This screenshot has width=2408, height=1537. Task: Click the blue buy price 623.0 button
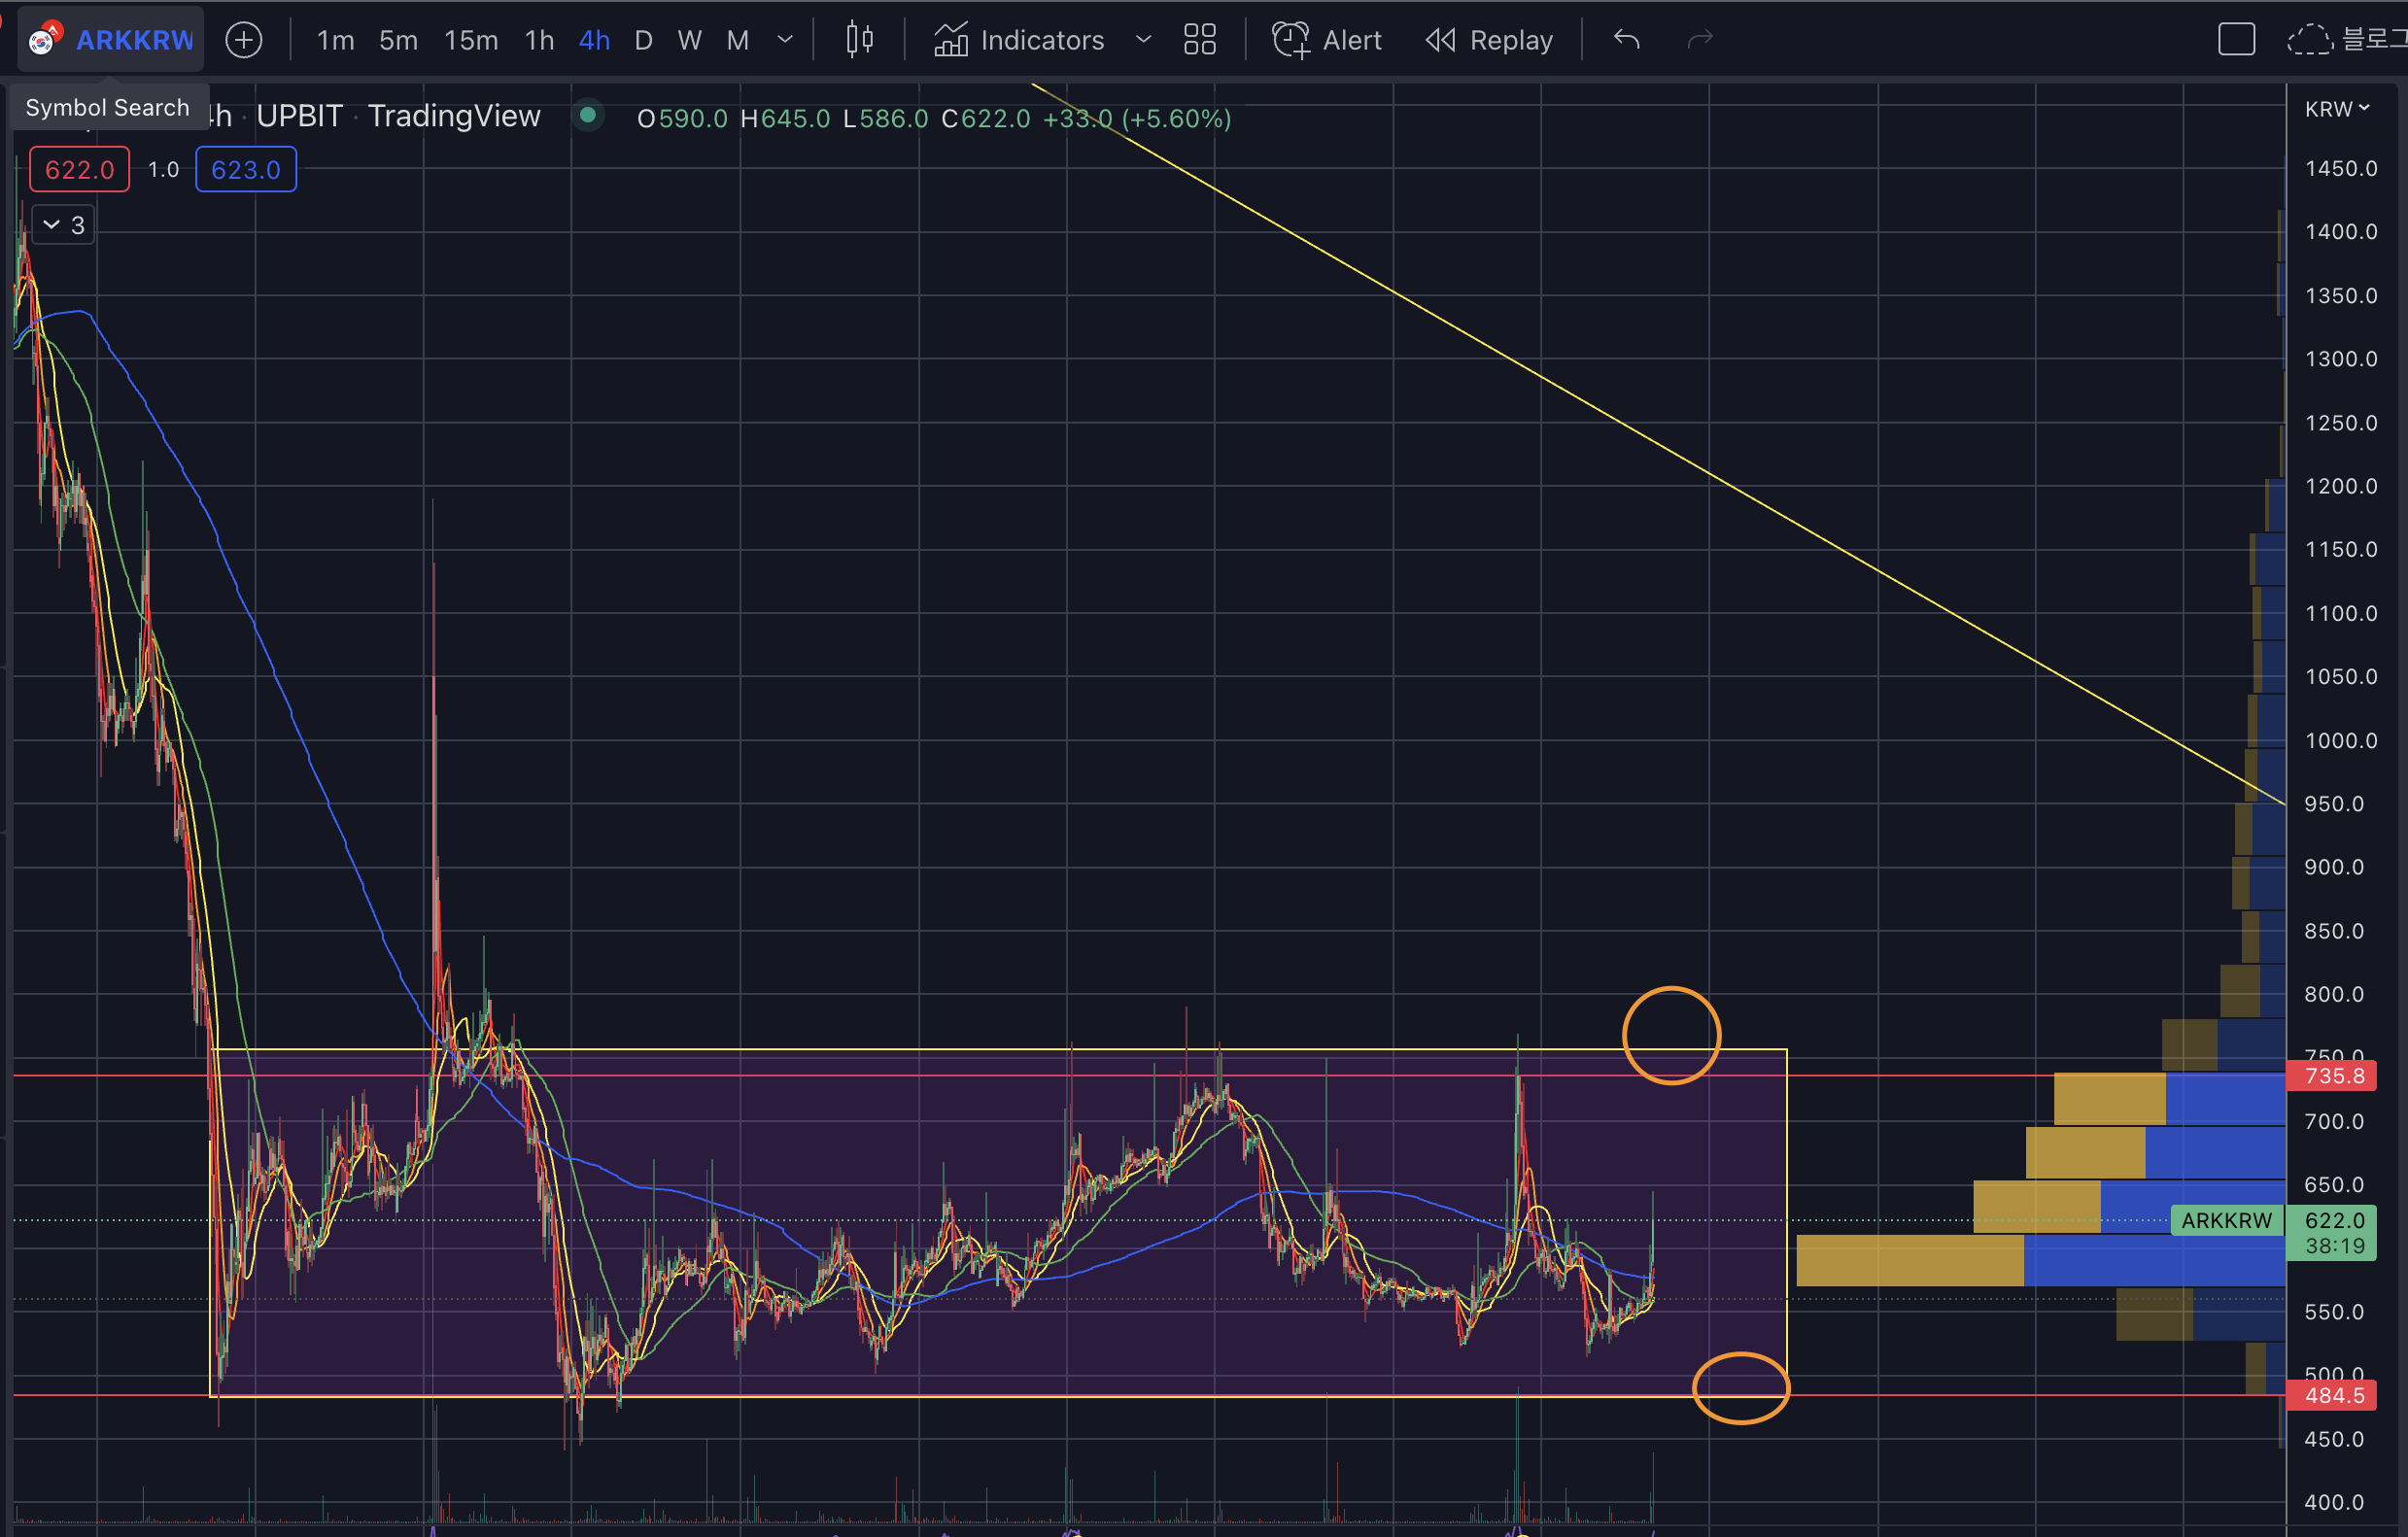tap(246, 170)
